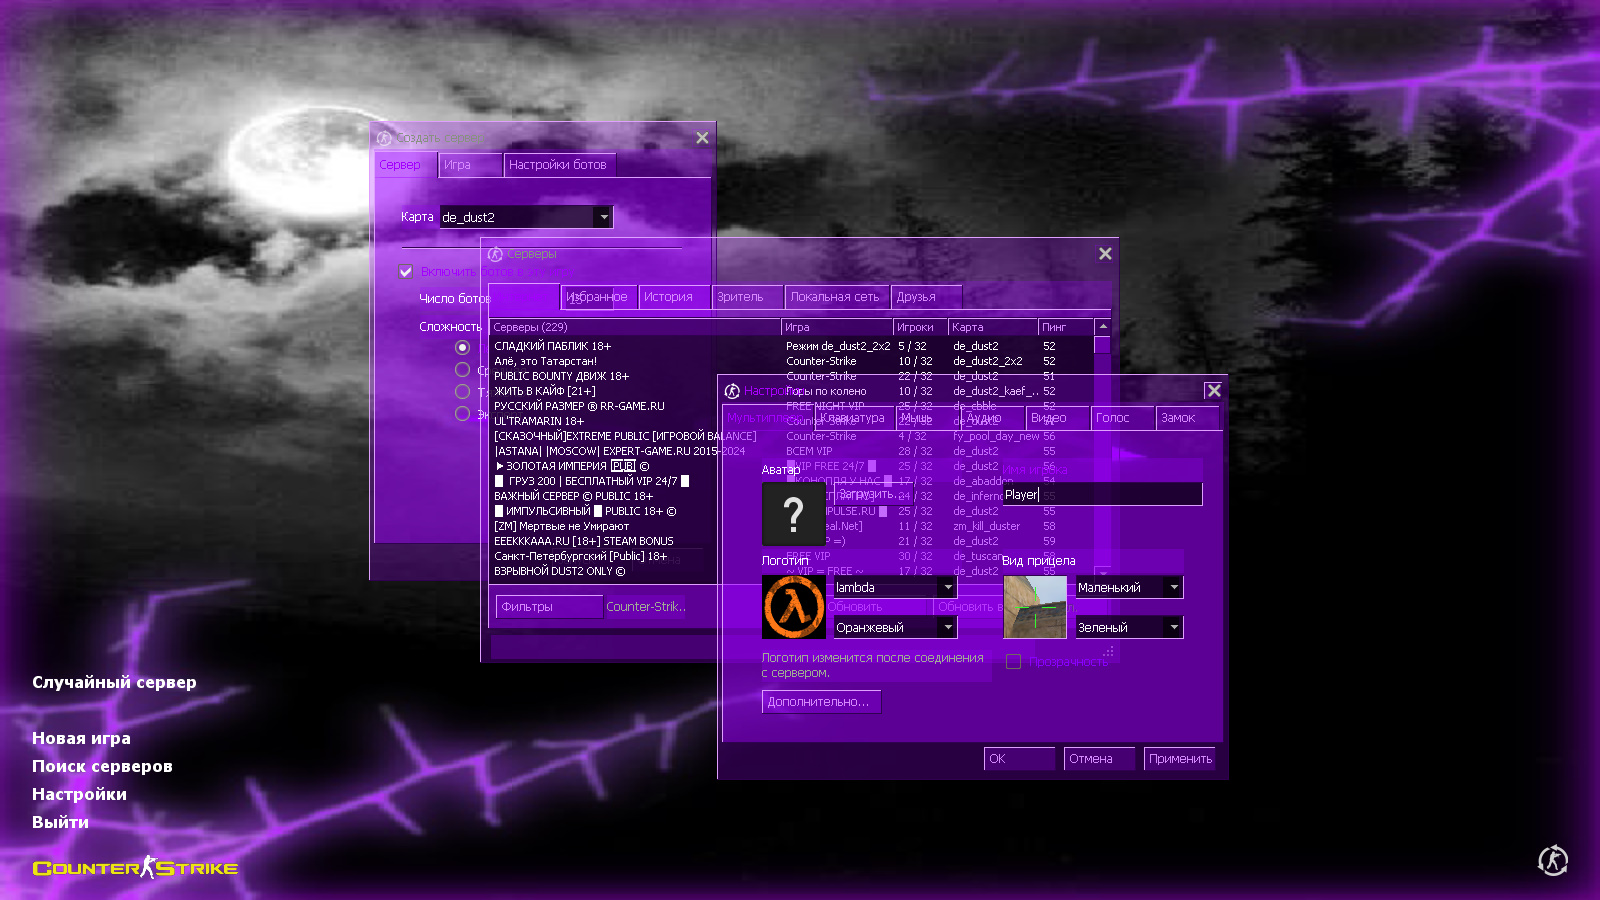
Task: Close the Создать сервер dialog
Action: click(x=702, y=138)
